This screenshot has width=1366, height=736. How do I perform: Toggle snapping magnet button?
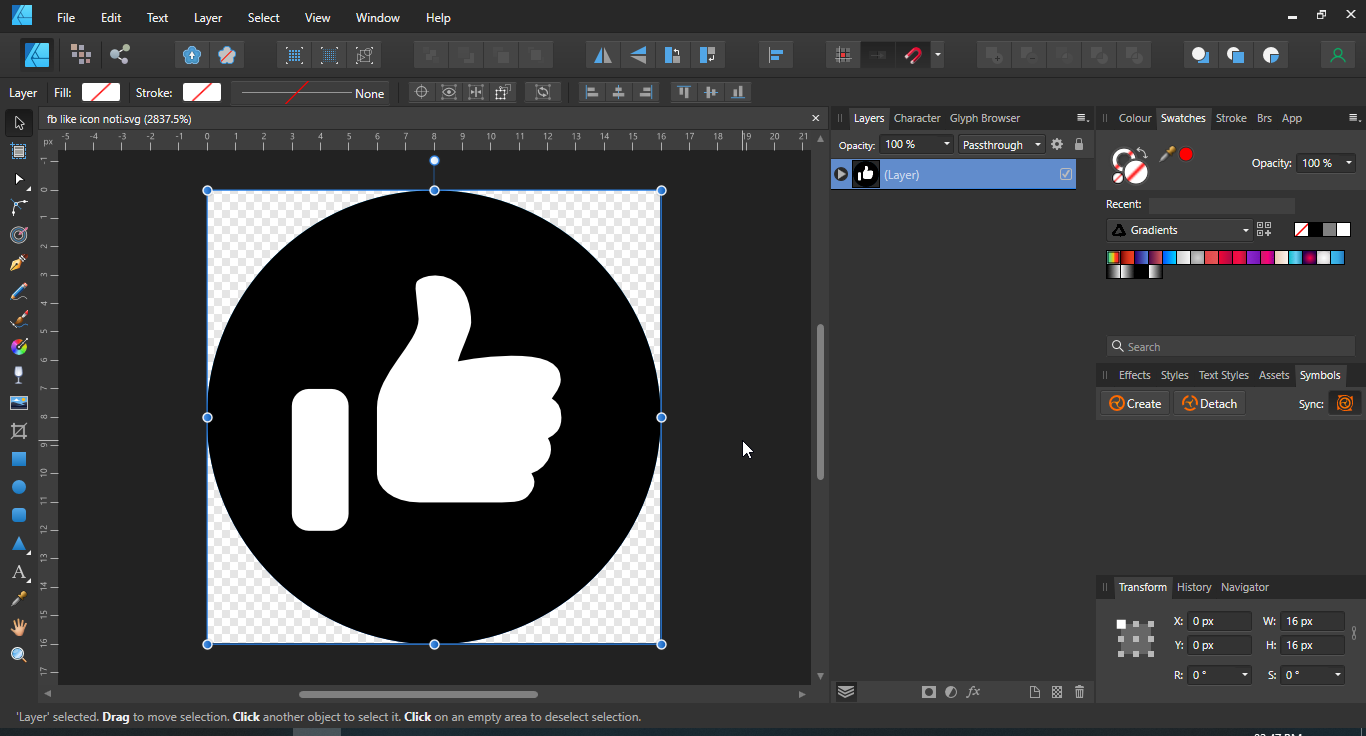click(x=912, y=55)
